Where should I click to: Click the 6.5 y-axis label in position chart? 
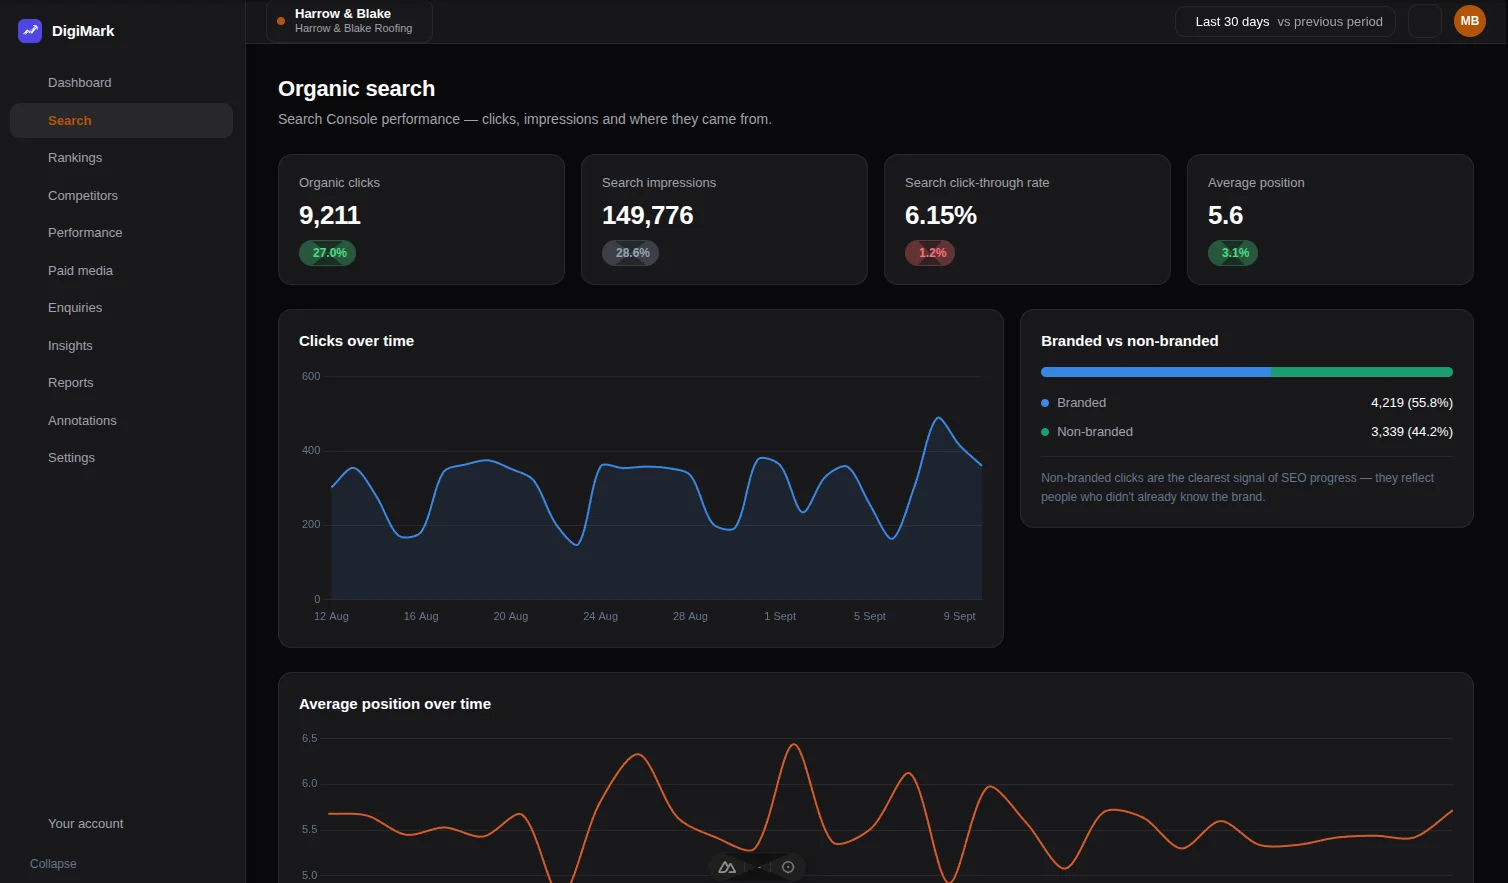pos(310,739)
